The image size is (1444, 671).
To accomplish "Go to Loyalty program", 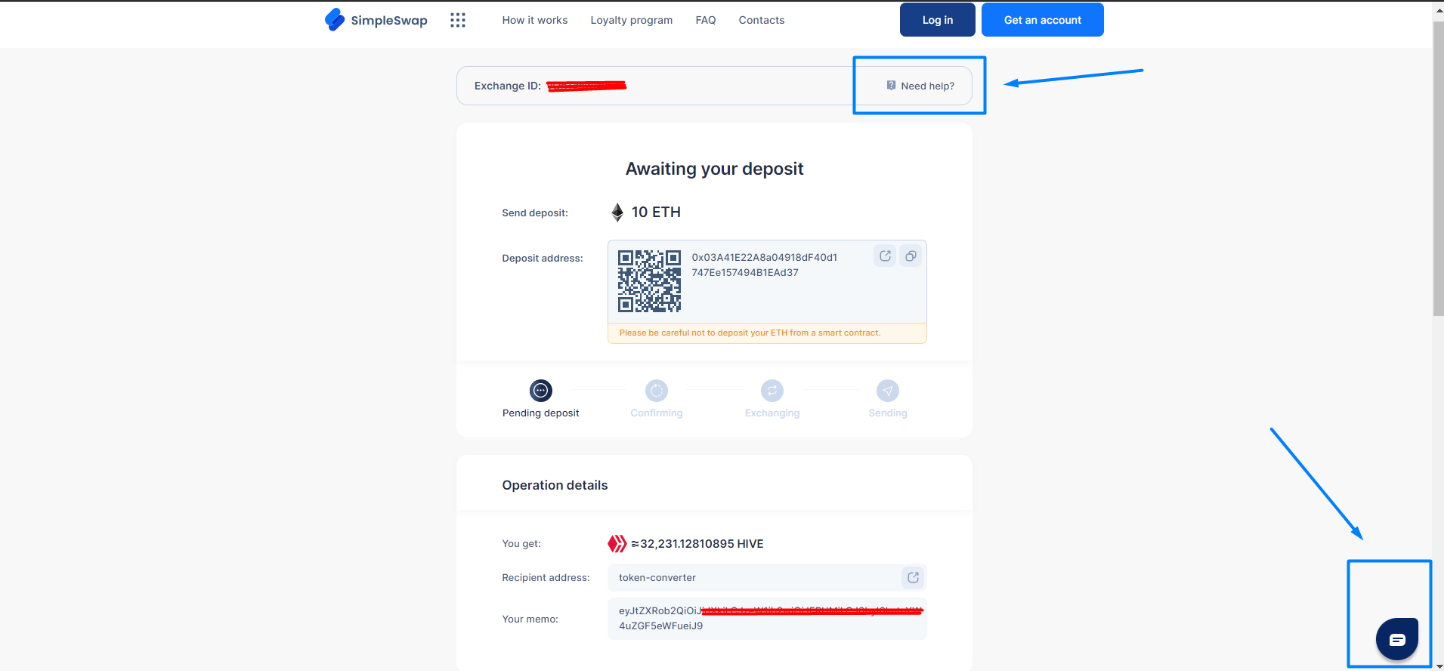I will (631, 20).
